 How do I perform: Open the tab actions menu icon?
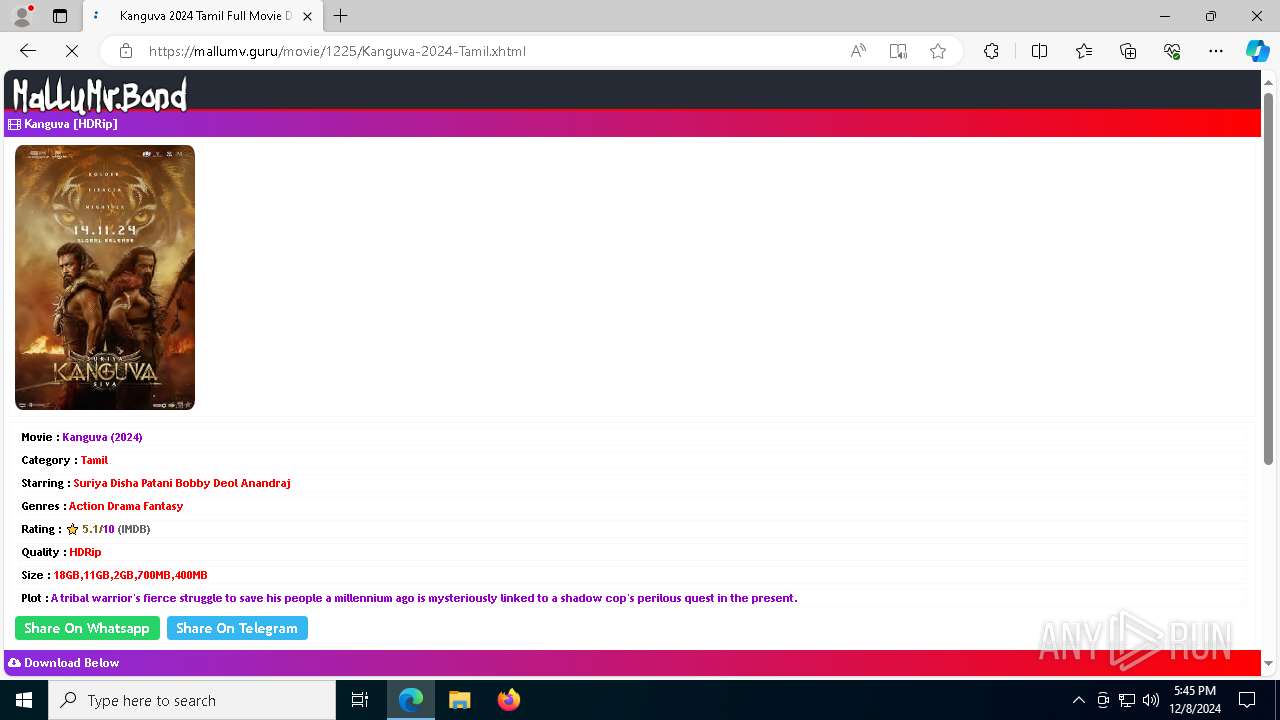click(x=60, y=16)
